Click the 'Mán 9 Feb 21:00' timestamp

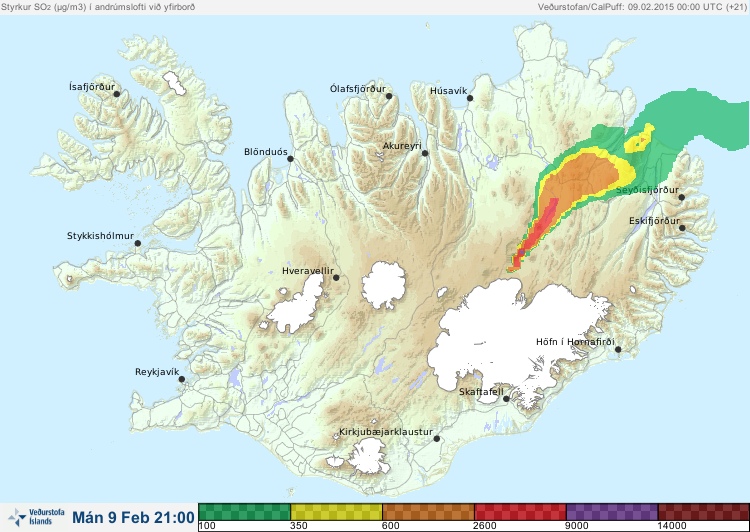coord(133,517)
